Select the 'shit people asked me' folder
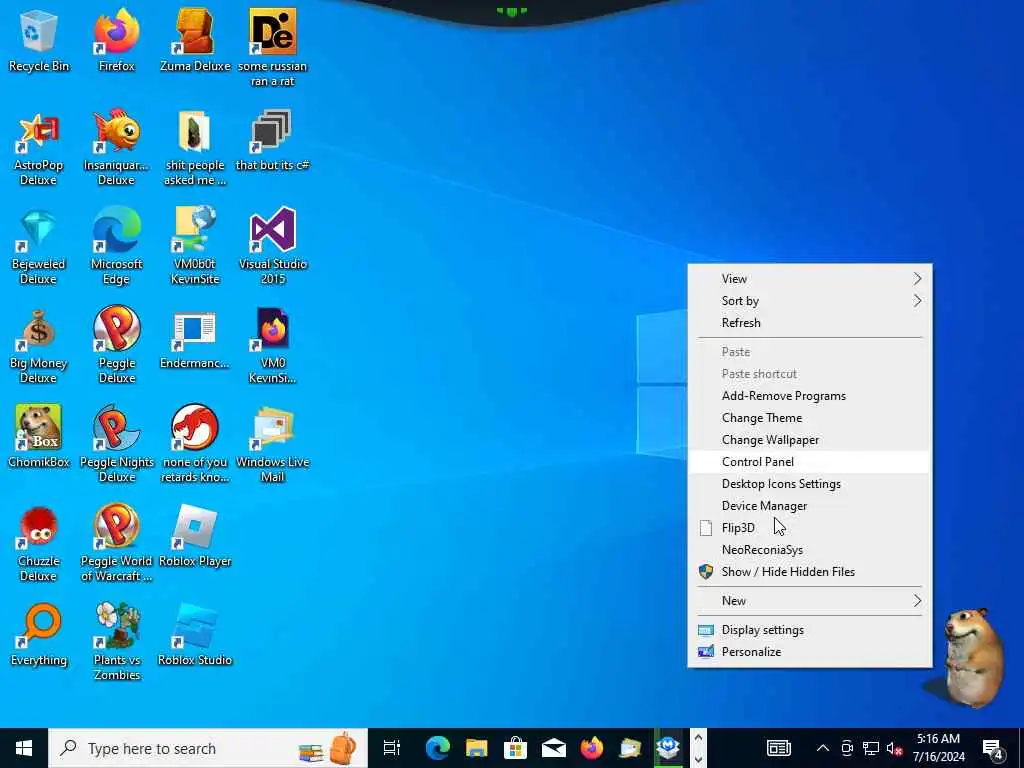 (x=195, y=148)
